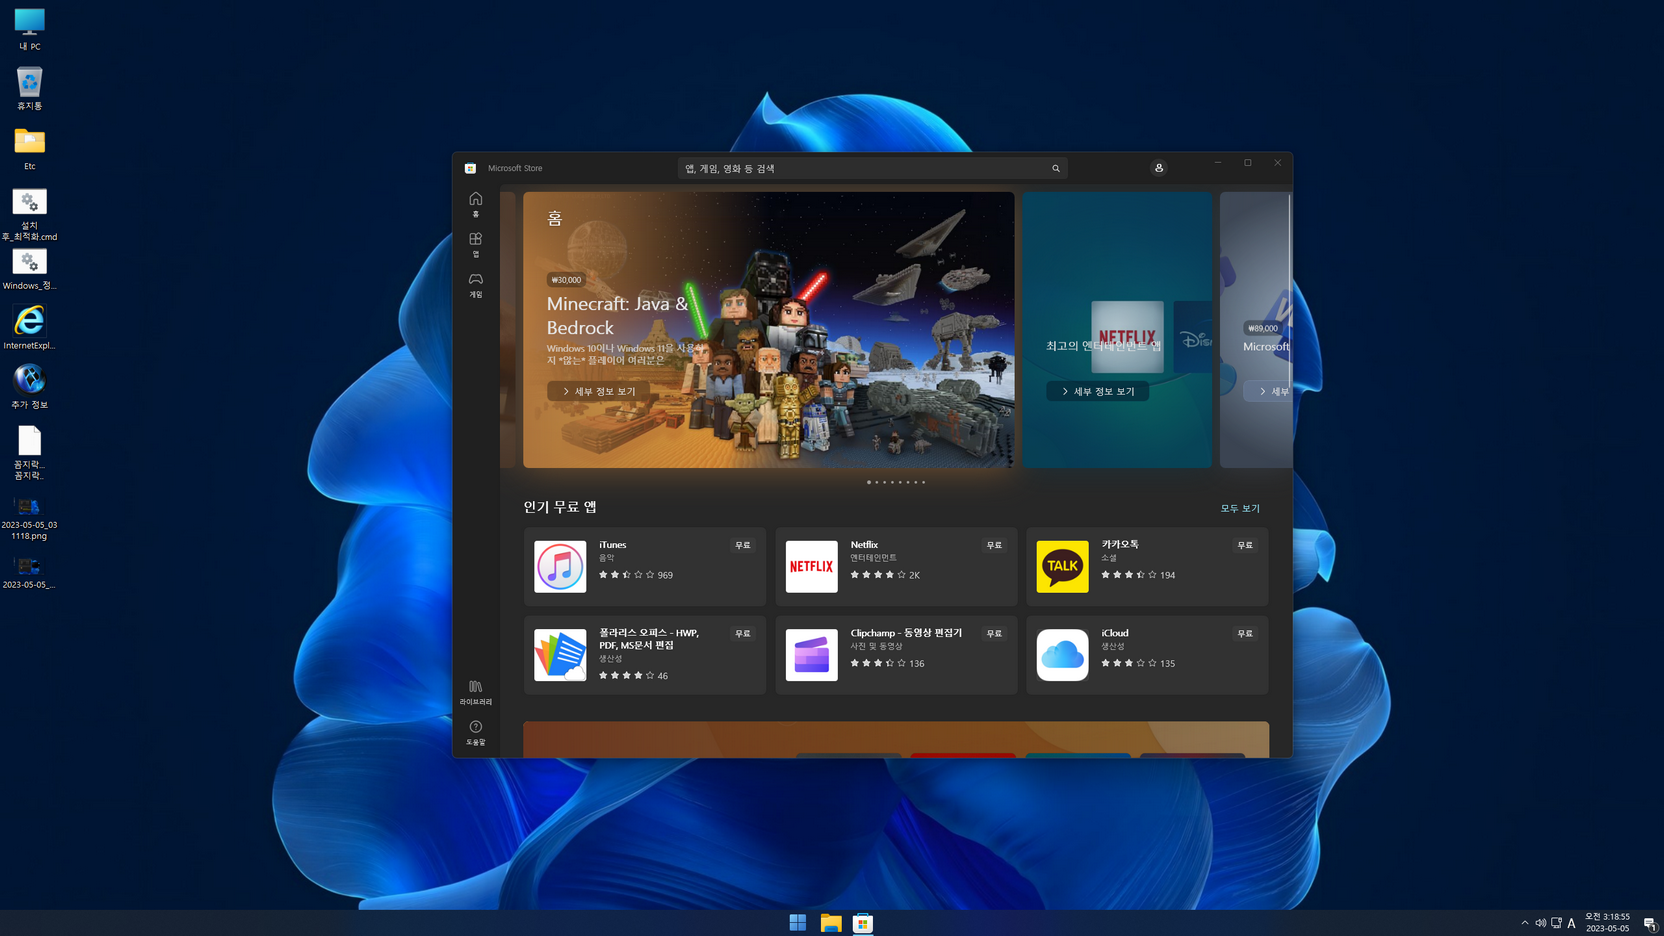Click the Clipchamp - 동영상 편집기 title
The image size is (1664, 936).
tap(906, 633)
